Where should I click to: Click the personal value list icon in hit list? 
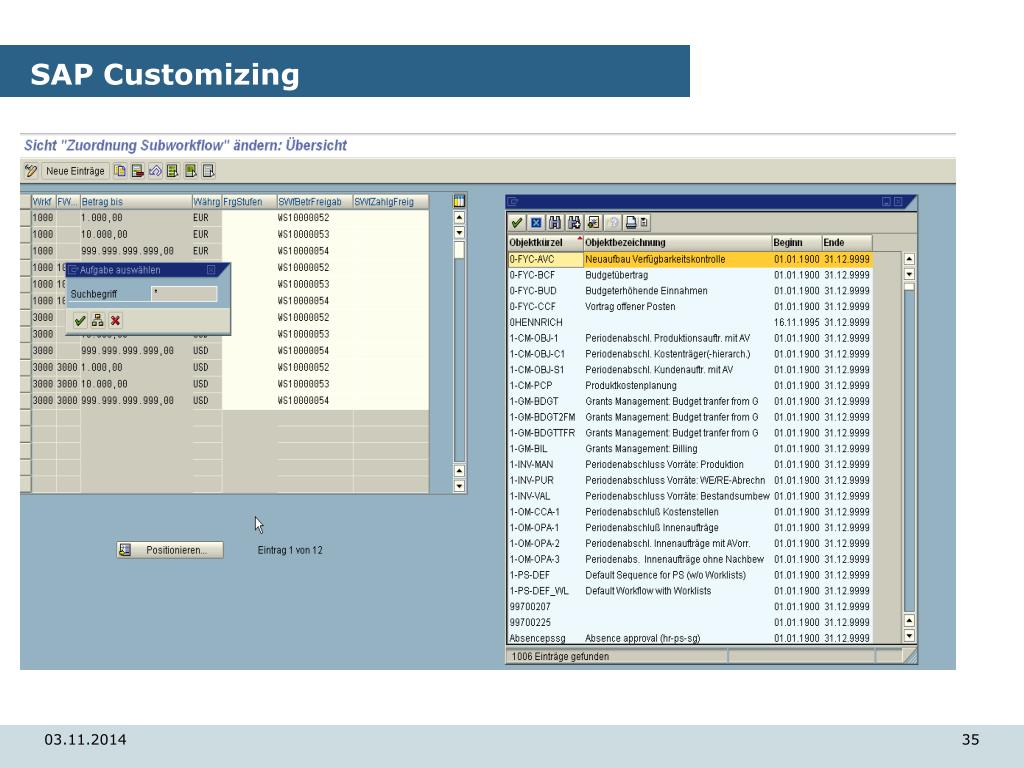[593, 223]
